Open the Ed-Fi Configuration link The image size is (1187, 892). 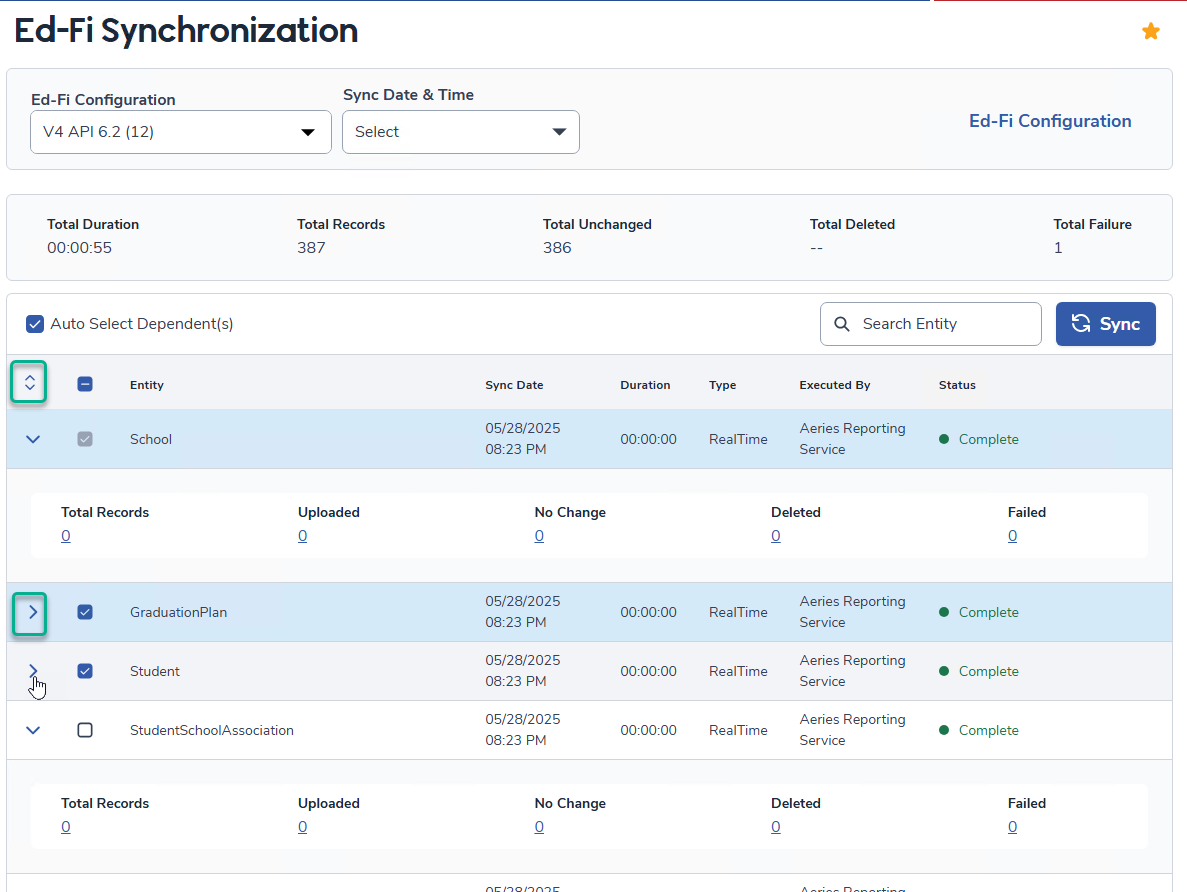(1050, 121)
